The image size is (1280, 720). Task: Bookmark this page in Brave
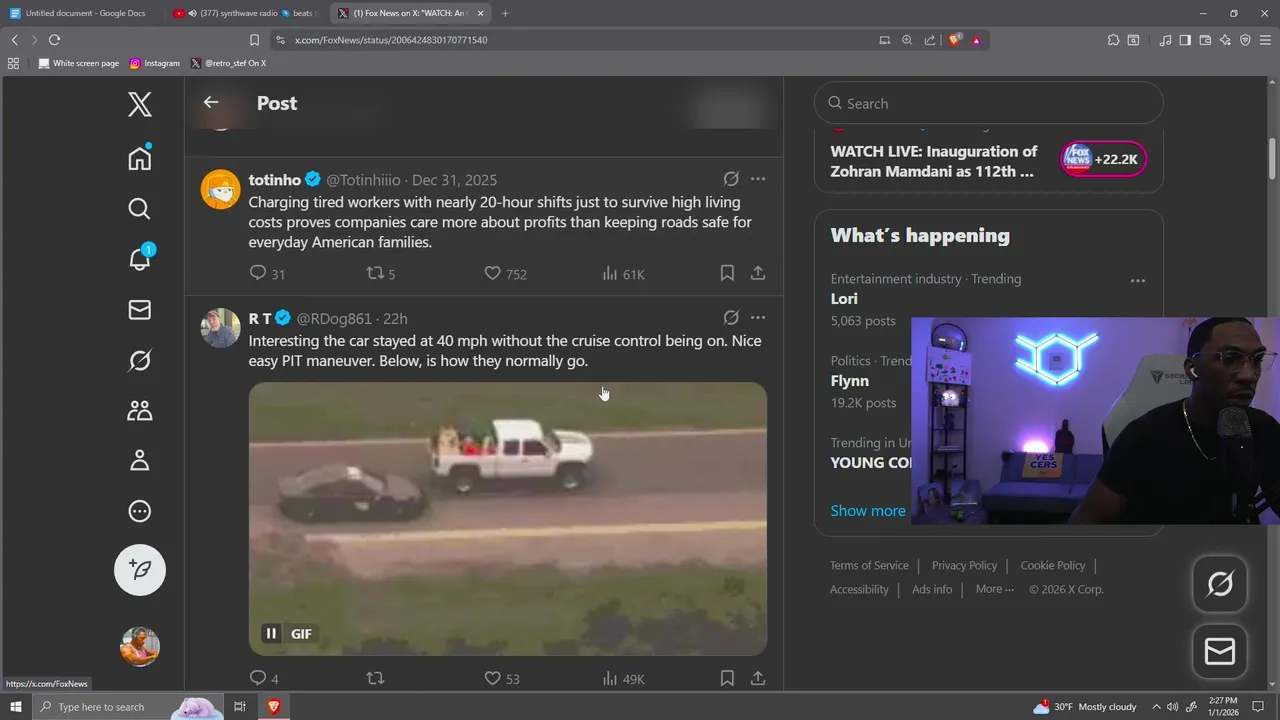(254, 40)
